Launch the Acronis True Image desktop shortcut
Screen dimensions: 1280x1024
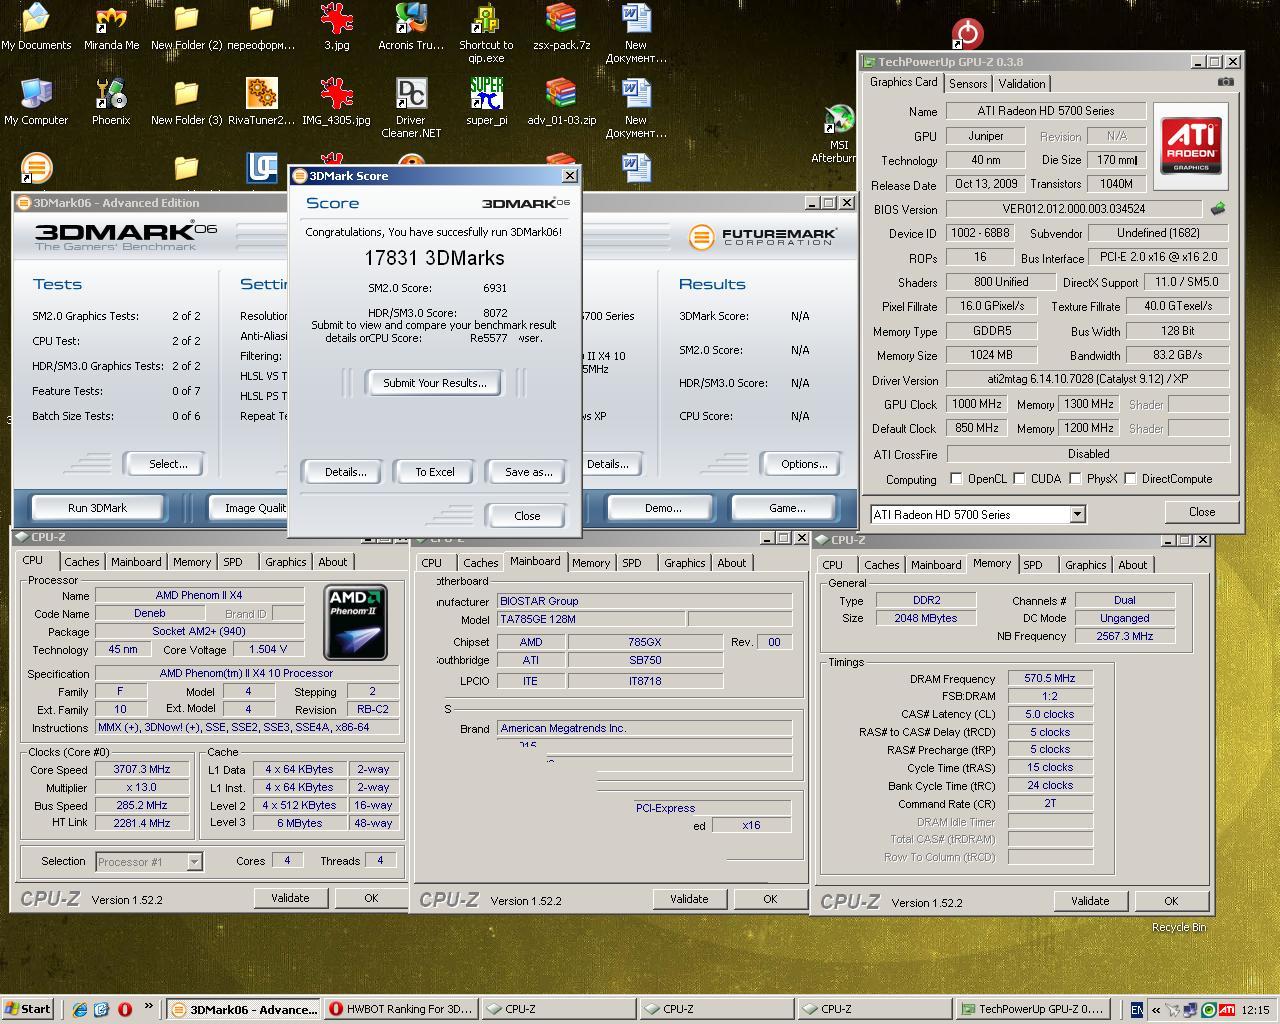(x=411, y=26)
